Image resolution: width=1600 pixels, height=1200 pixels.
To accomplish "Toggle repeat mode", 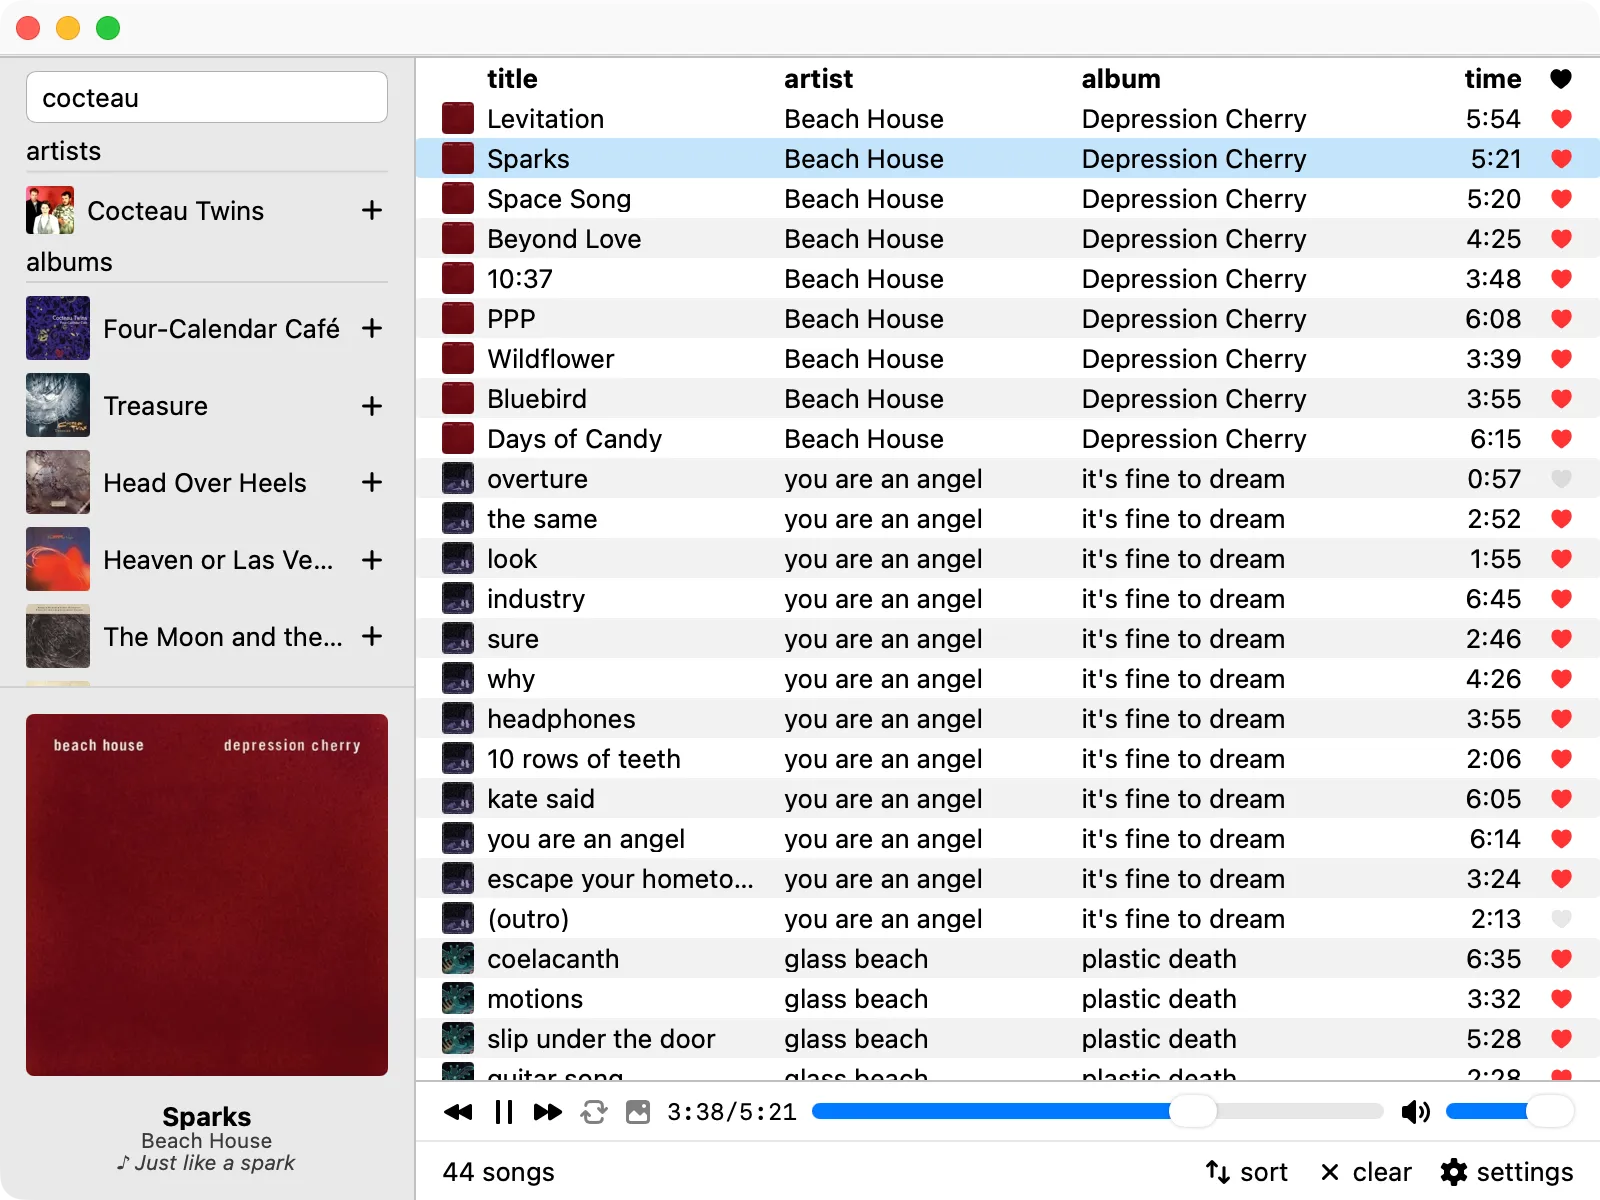I will pyautogui.click(x=594, y=1112).
